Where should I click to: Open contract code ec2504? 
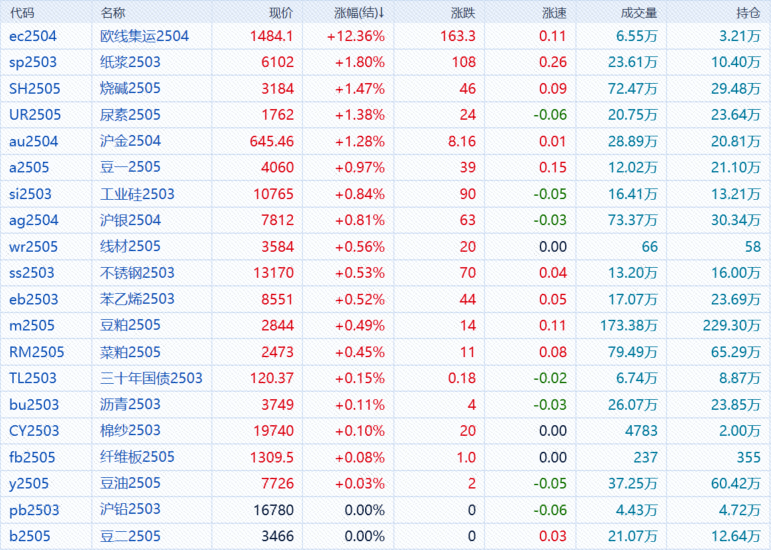point(34,36)
